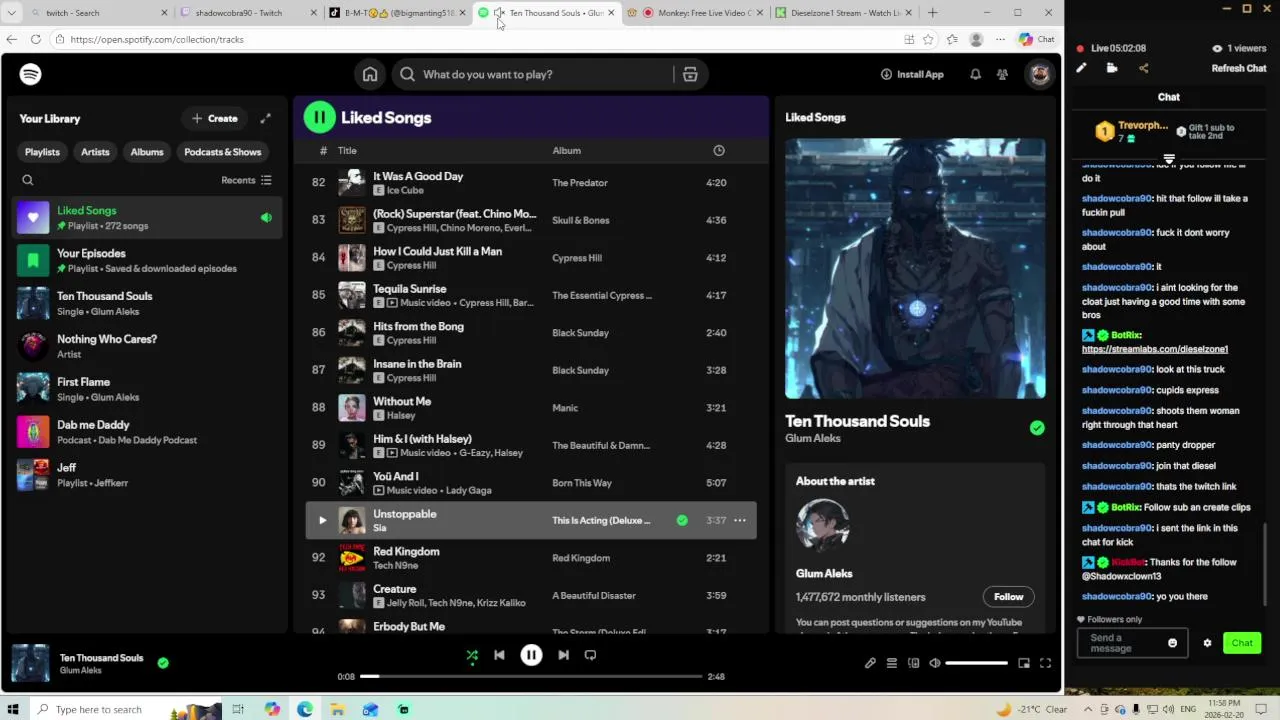Toggle shuffle in the player
The image size is (1280, 720).
tap(472, 655)
